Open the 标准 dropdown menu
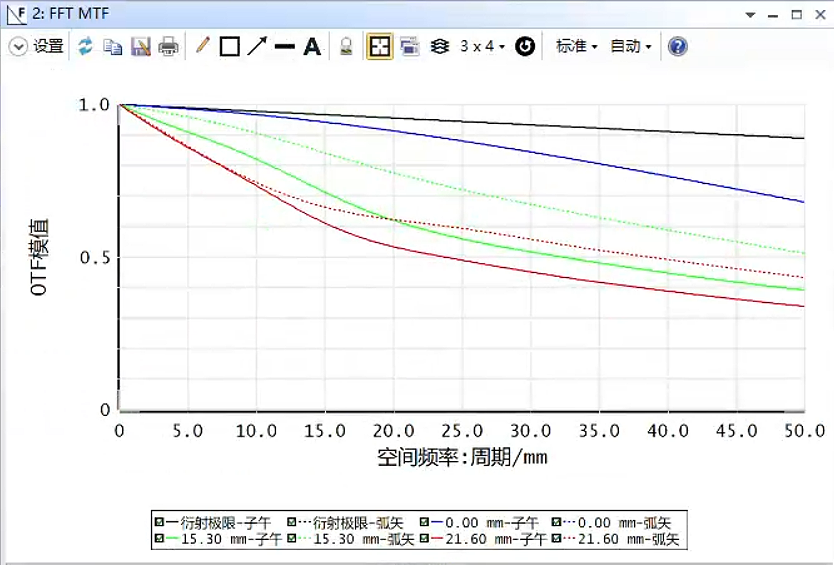The height and width of the screenshot is (565, 834). click(x=576, y=46)
